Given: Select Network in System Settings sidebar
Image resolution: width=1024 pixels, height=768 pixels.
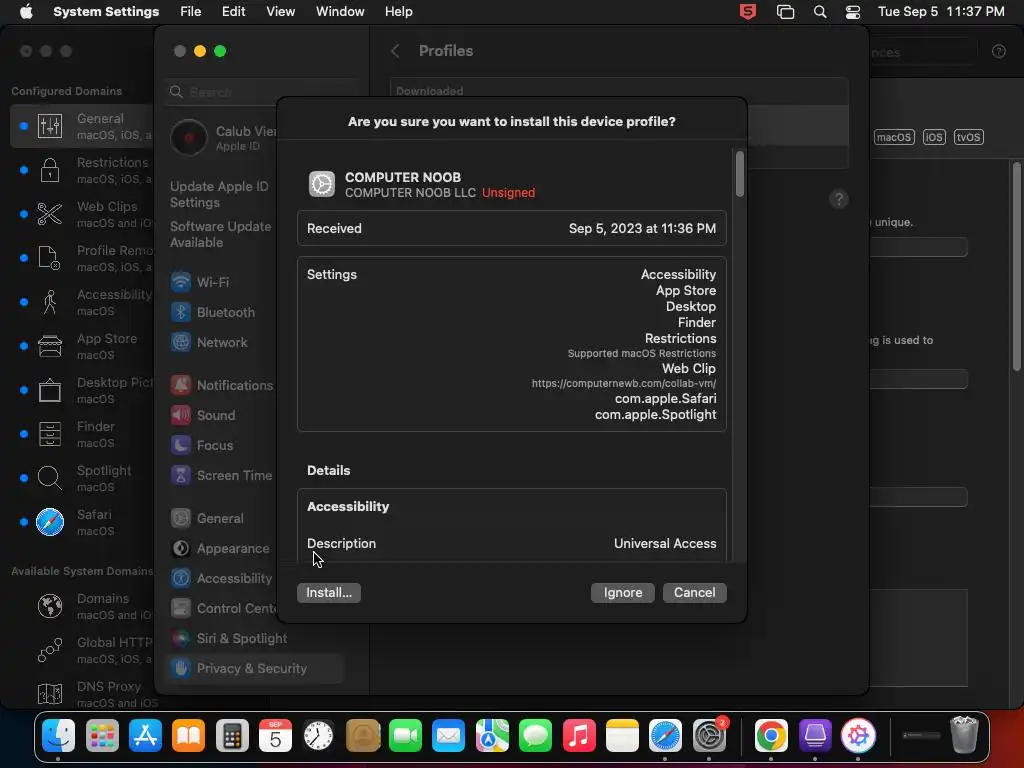Looking at the screenshot, I should coord(210,342).
